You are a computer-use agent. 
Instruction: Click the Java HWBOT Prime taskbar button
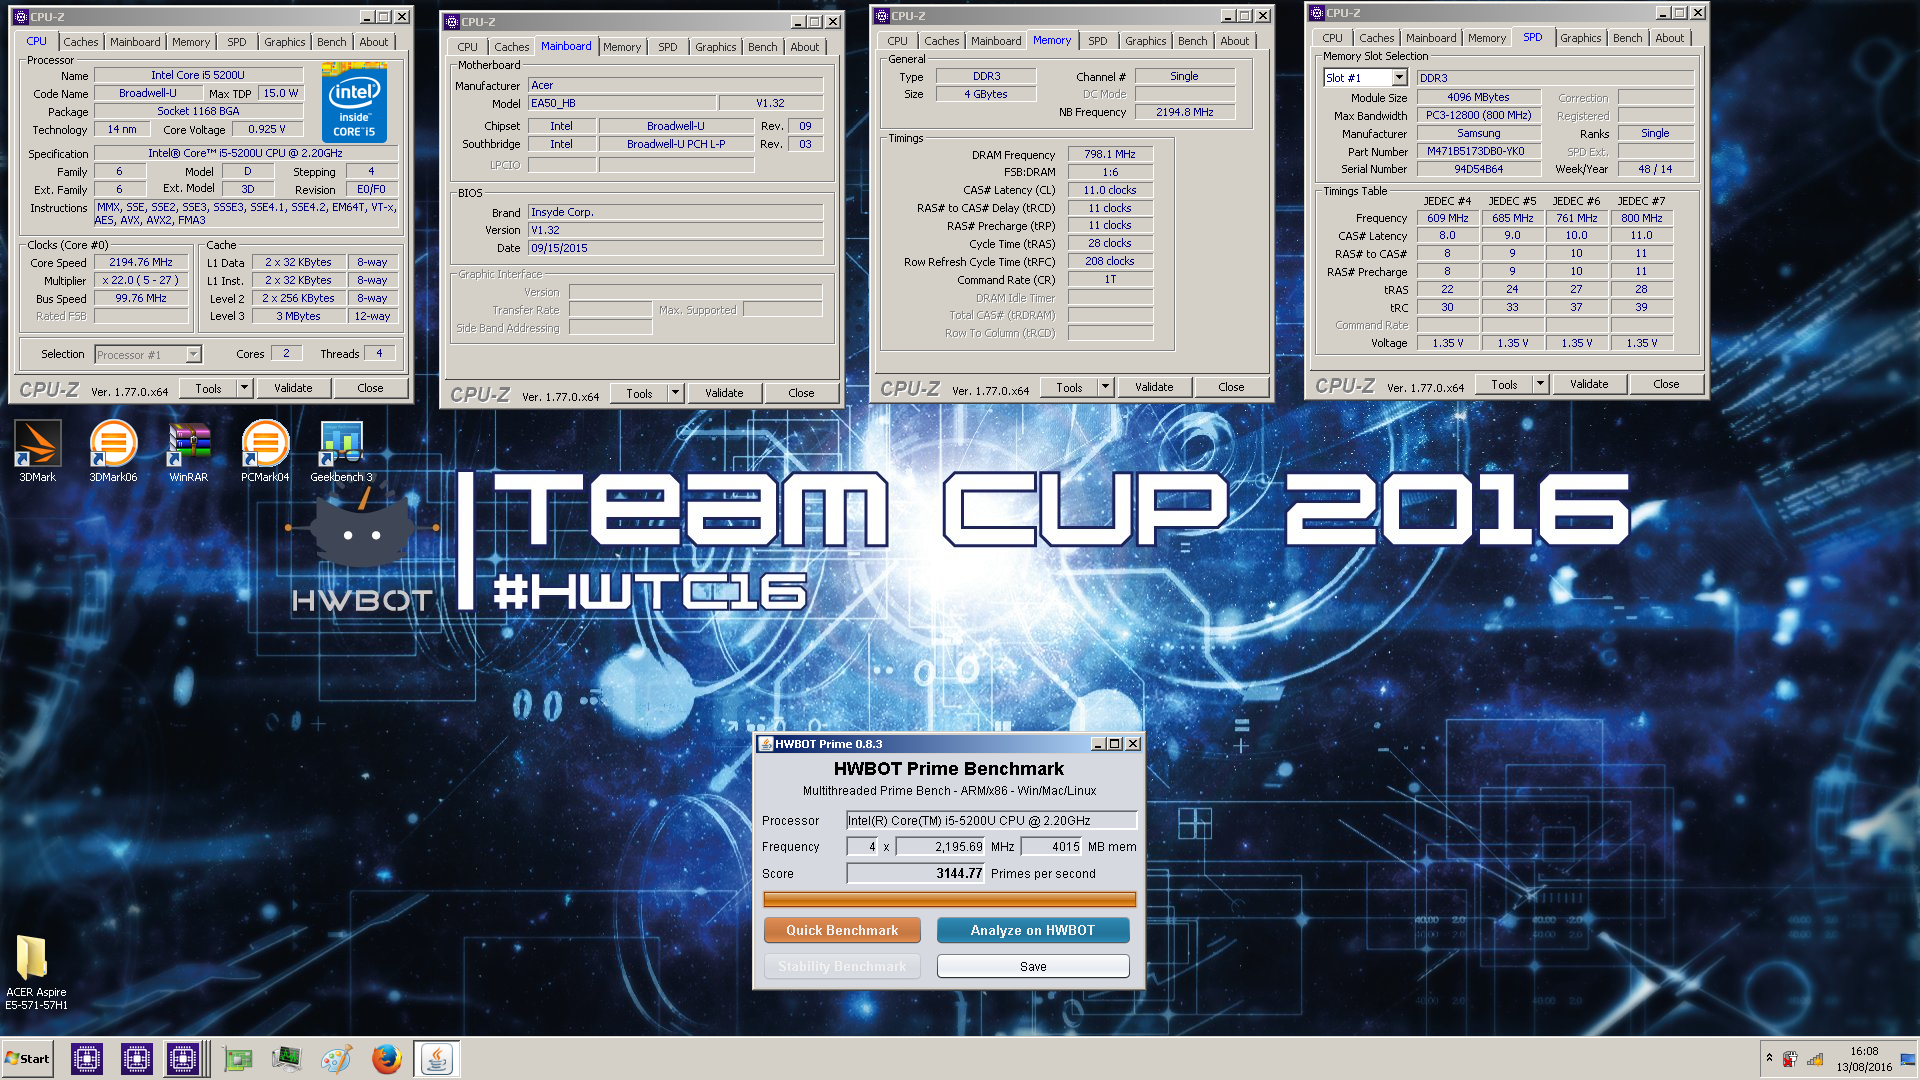click(x=436, y=1058)
